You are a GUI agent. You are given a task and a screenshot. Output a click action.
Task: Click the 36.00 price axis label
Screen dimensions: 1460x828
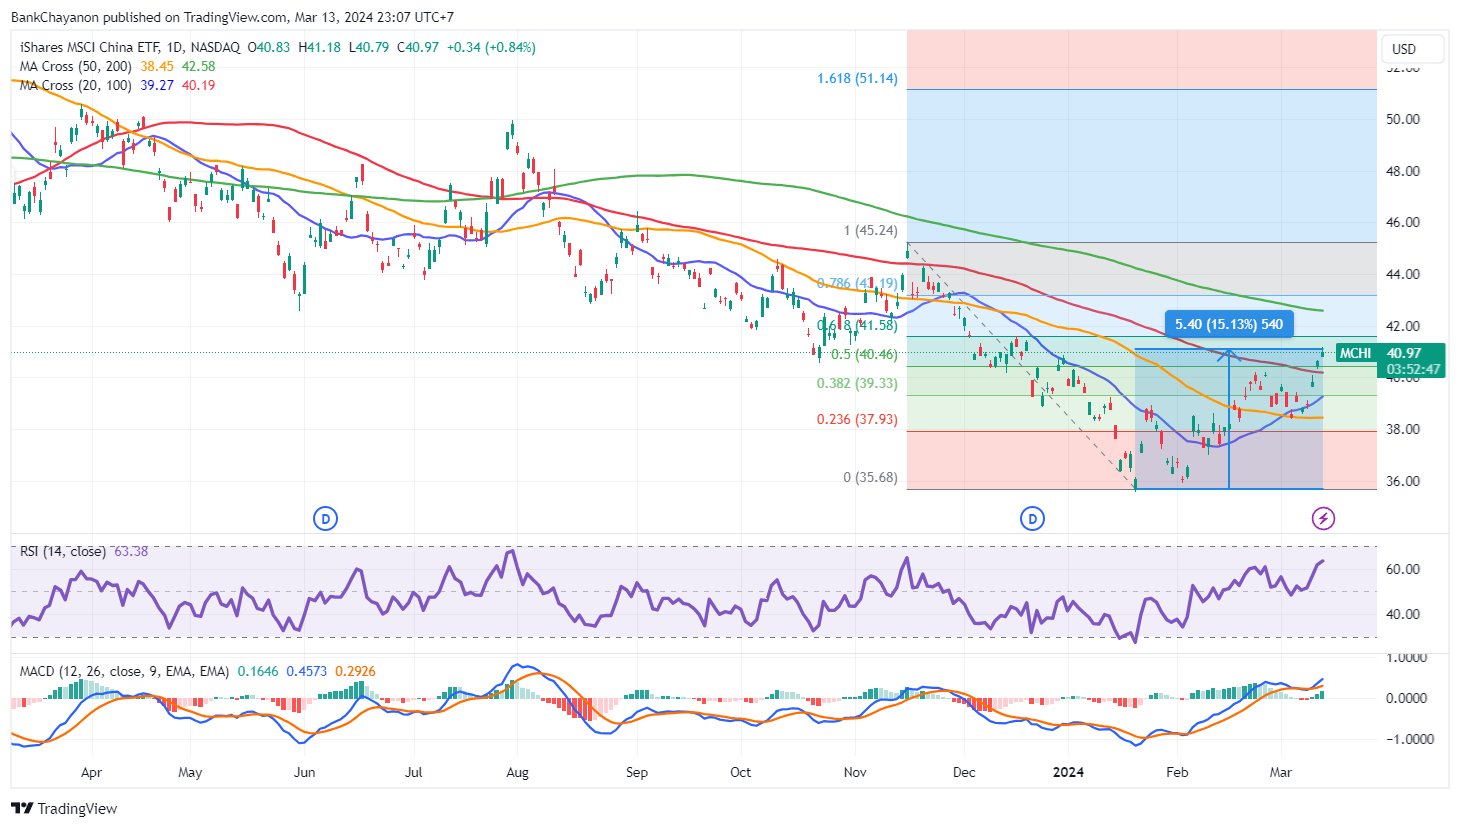tap(1403, 481)
